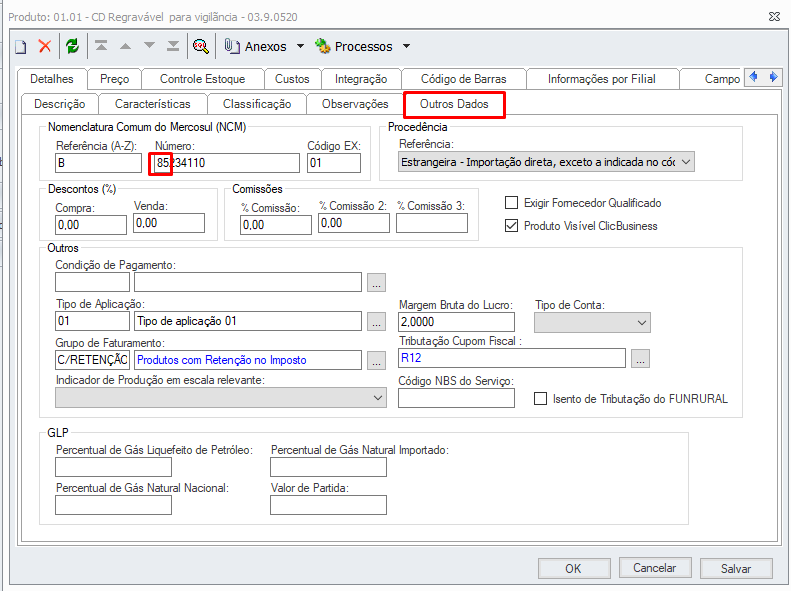Click the Cancelar button

point(655,568)
